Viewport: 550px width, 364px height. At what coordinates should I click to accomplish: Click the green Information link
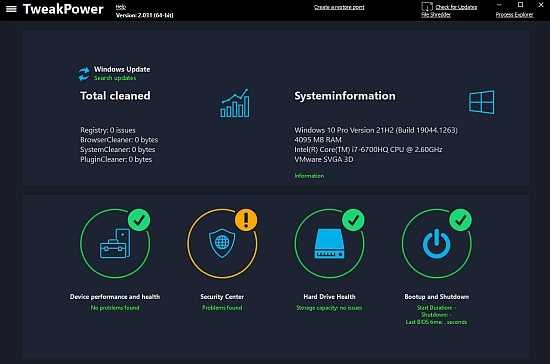[309, 176]
